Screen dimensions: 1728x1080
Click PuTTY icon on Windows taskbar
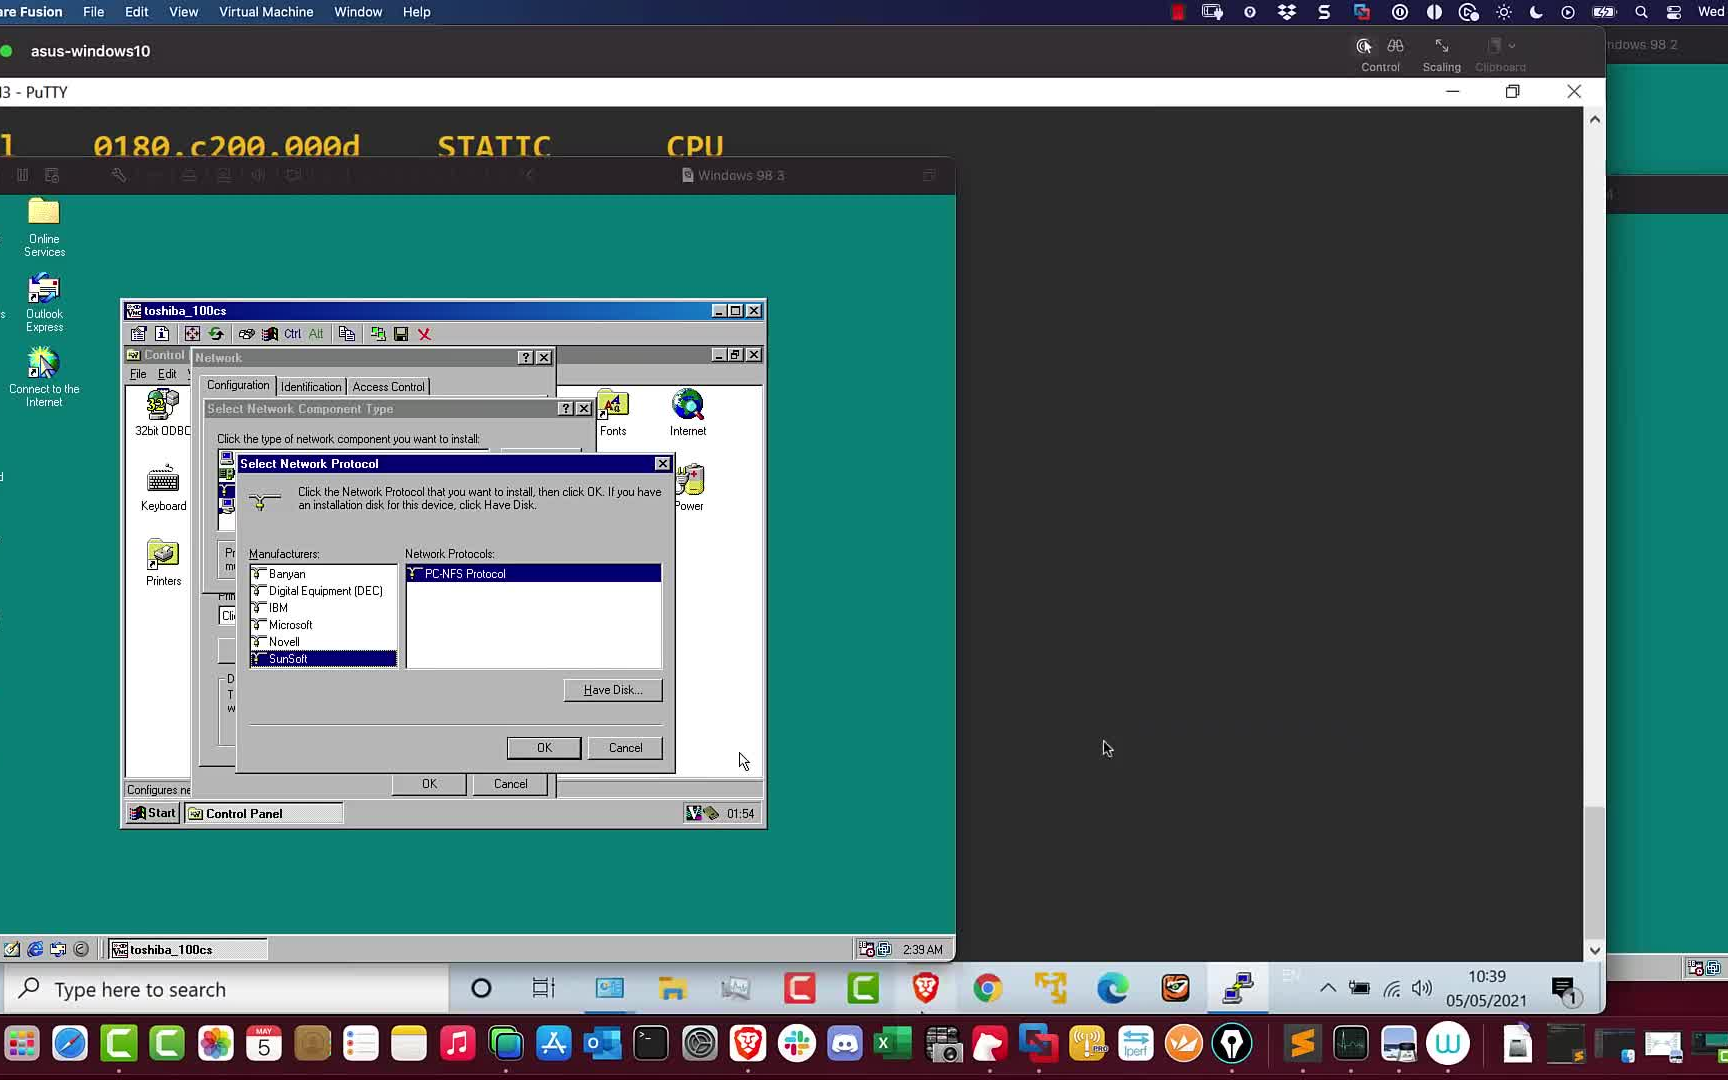tap(1238, 989)
